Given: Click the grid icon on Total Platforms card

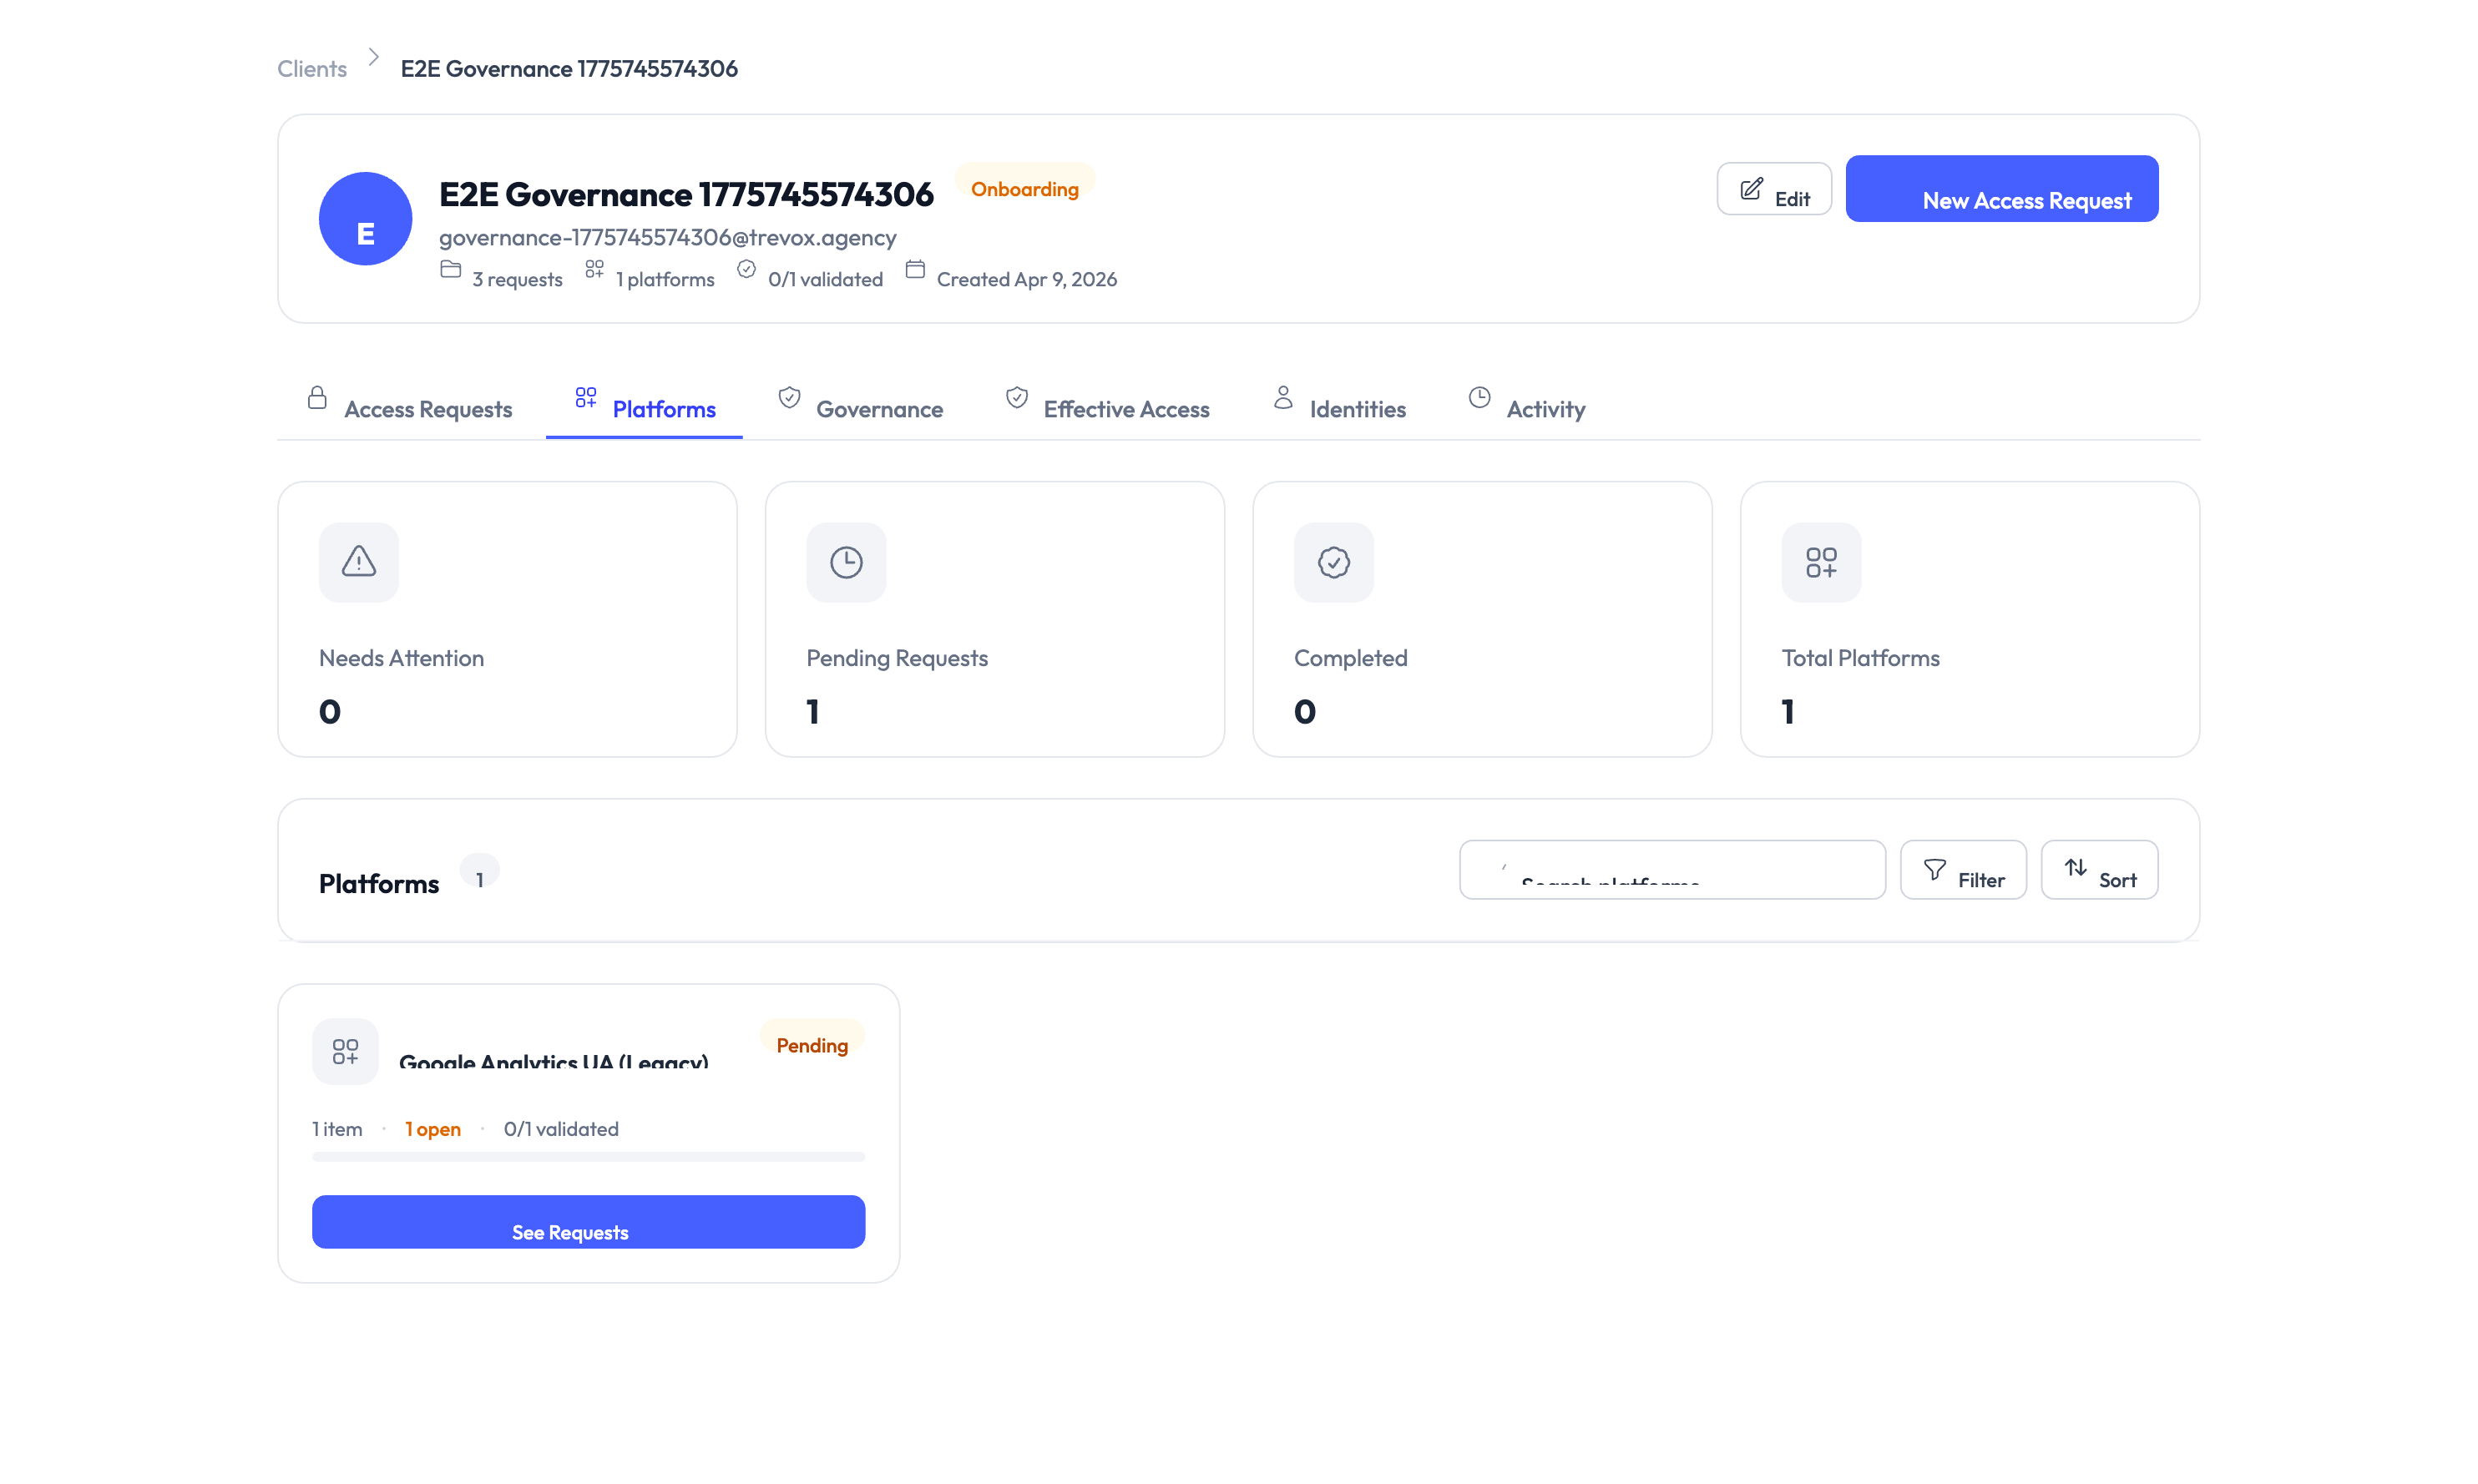Looking at the screenshot, I should click(x=1820, y=562).
